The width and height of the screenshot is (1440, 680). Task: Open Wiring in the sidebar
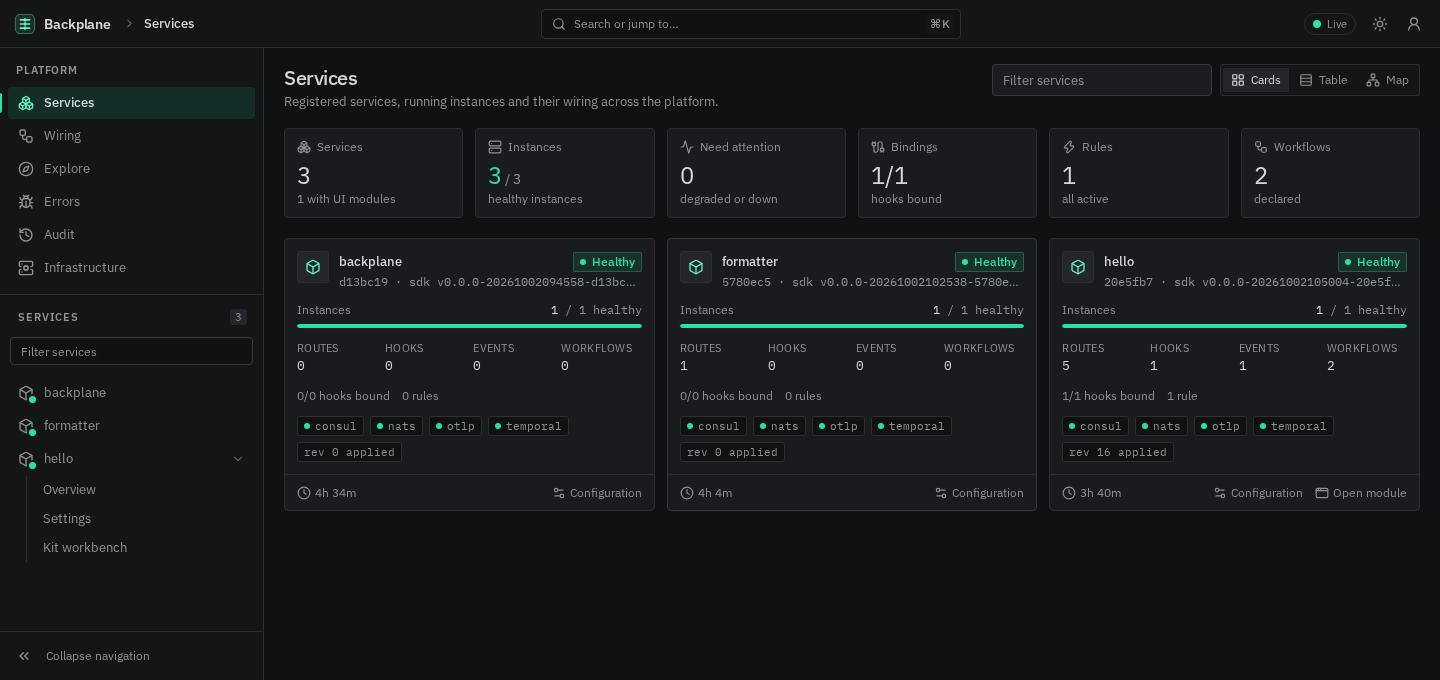tap(131, 136)
